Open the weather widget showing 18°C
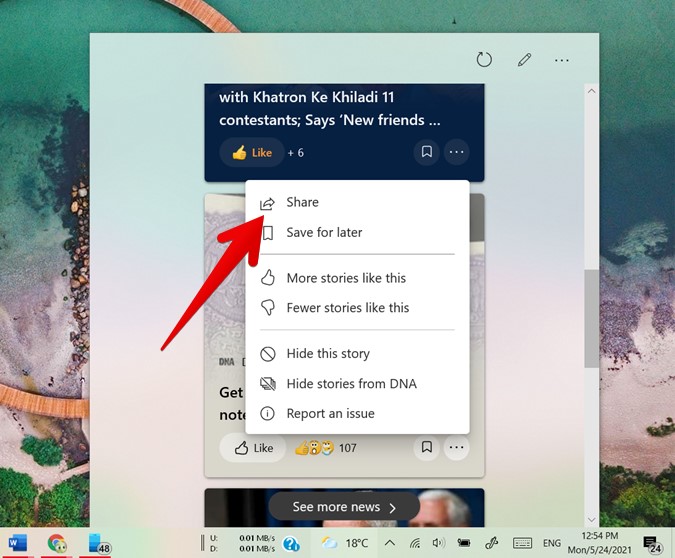The height and width of the screenshot is (558, 675). pyautogui.click(x=343, y=543)
